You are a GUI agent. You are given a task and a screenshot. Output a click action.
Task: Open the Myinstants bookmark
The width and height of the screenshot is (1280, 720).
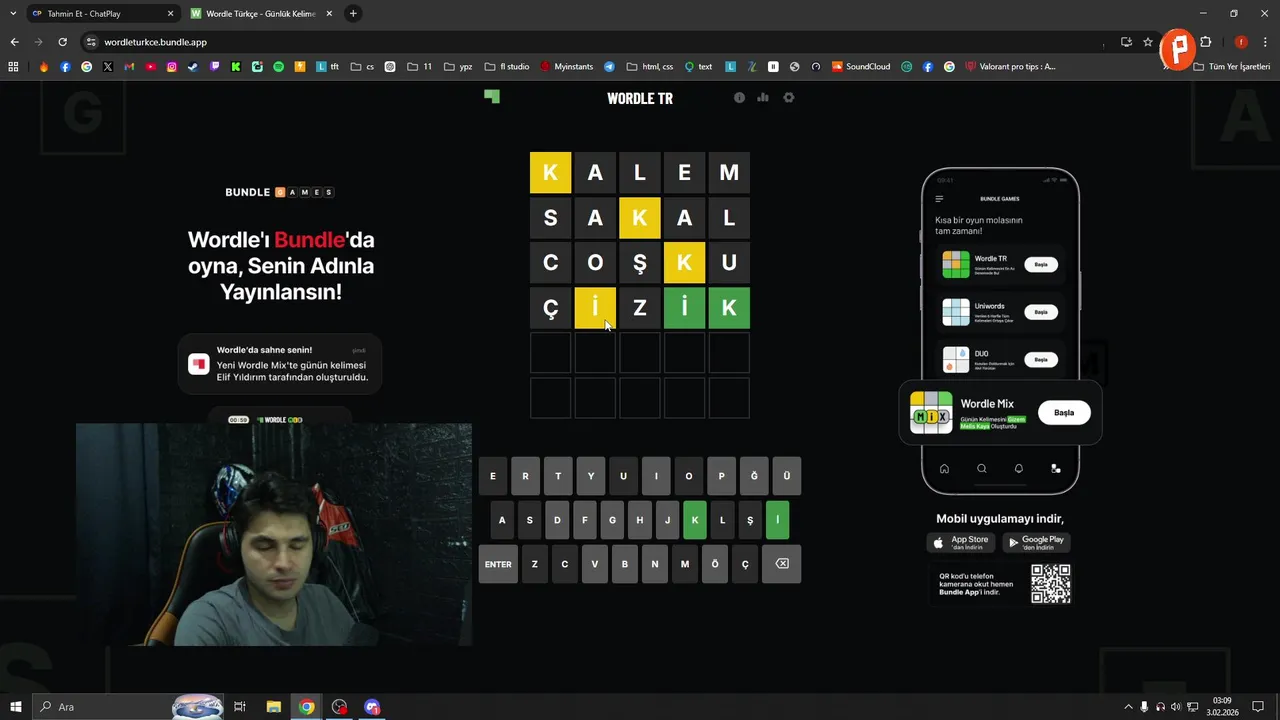tap(566, 67)
